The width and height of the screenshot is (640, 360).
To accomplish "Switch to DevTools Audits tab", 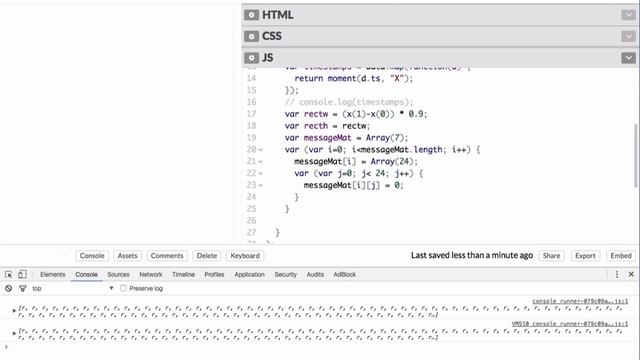I will point(315,274).
